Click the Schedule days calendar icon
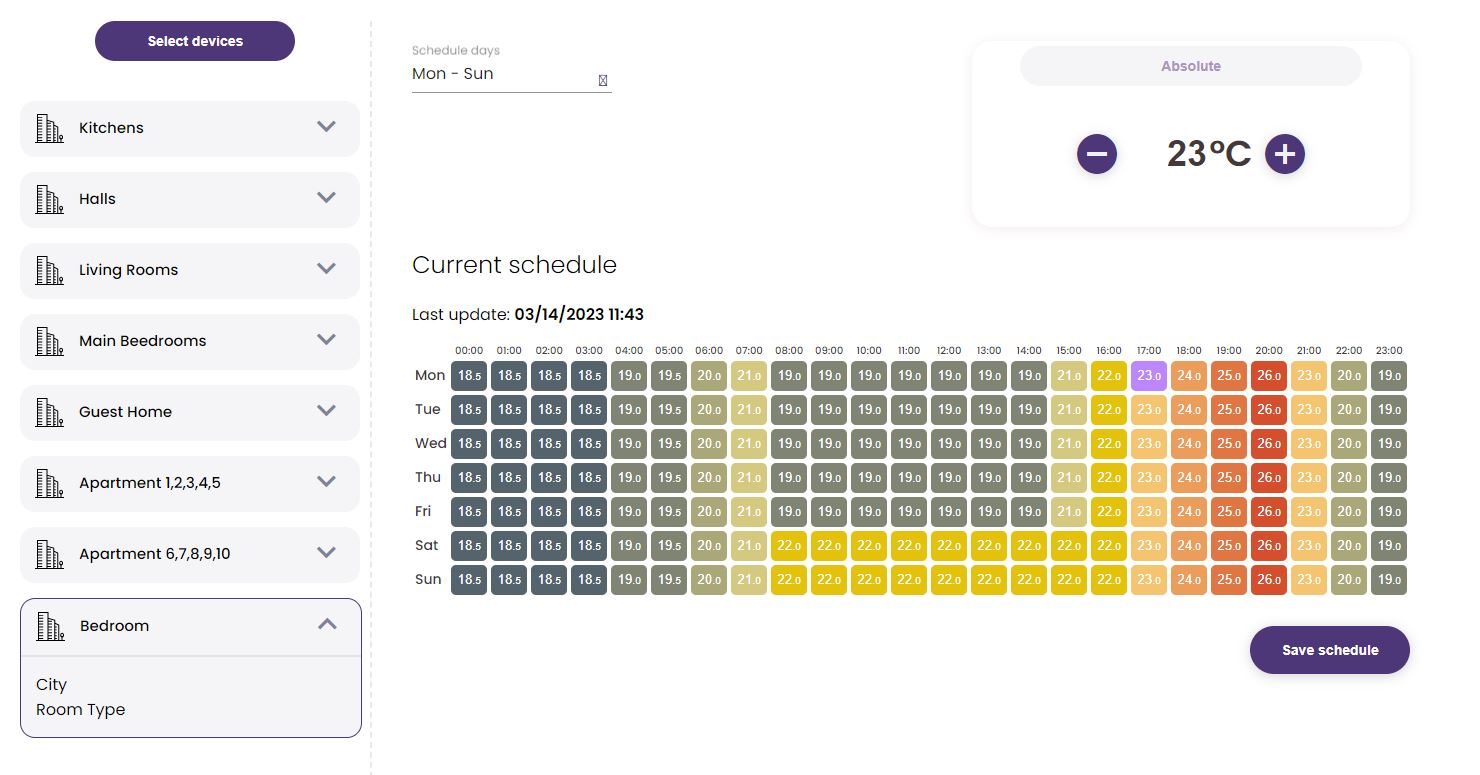1480x775 pixels. pyautogui.click(x=602, y=80)
